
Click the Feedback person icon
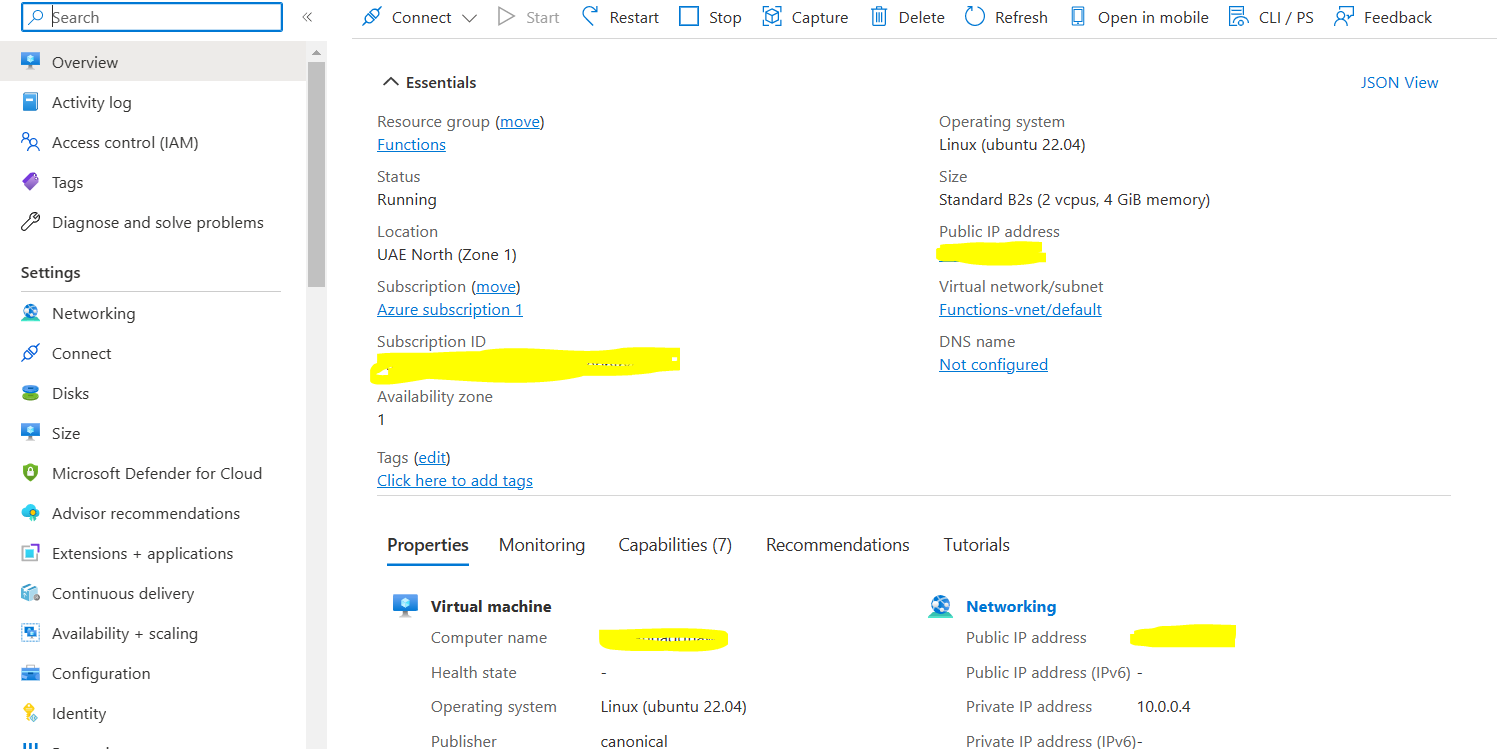[1344, 16]
